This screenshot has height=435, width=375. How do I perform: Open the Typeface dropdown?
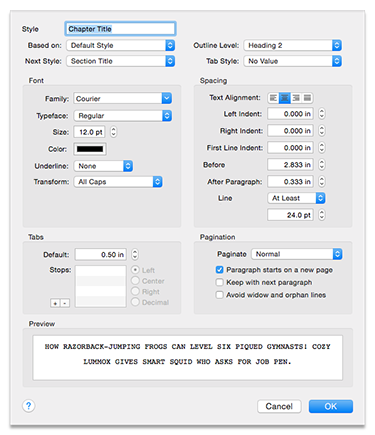[122, 116]
